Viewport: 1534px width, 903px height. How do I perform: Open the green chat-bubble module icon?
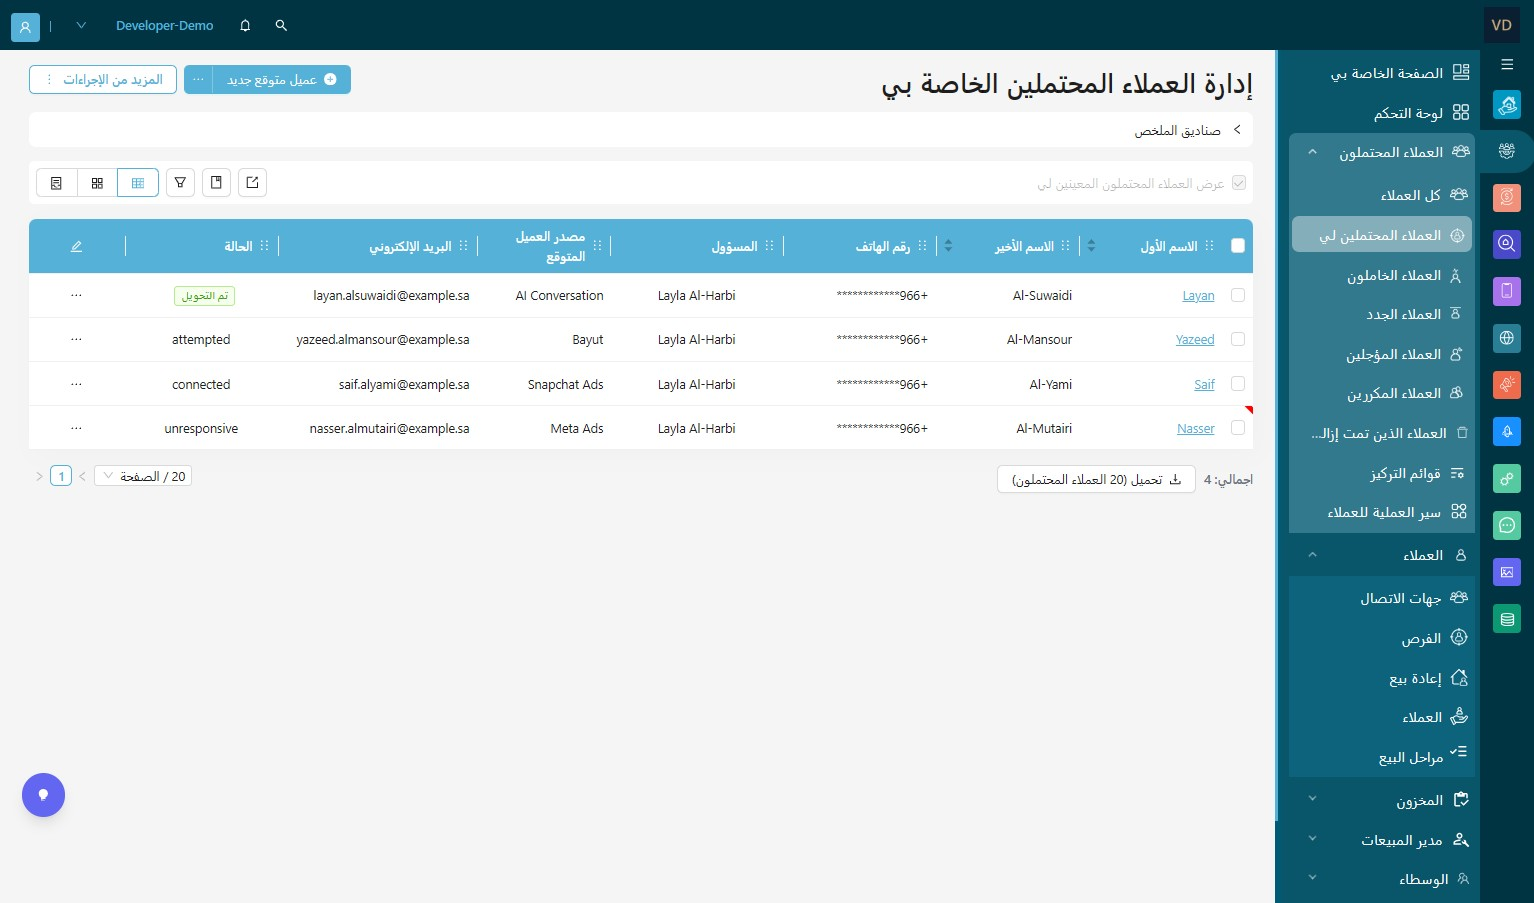pos(1507,525)
